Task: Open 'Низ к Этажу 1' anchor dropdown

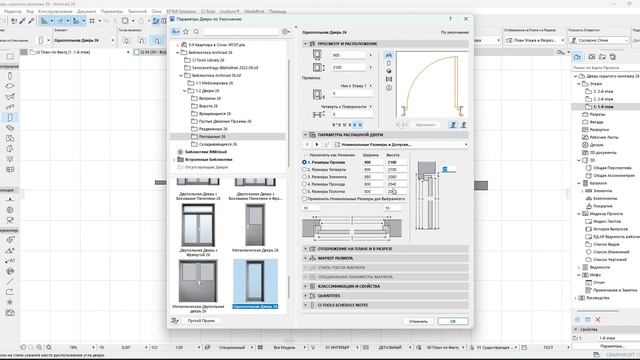Action: (x=356, y=86)
